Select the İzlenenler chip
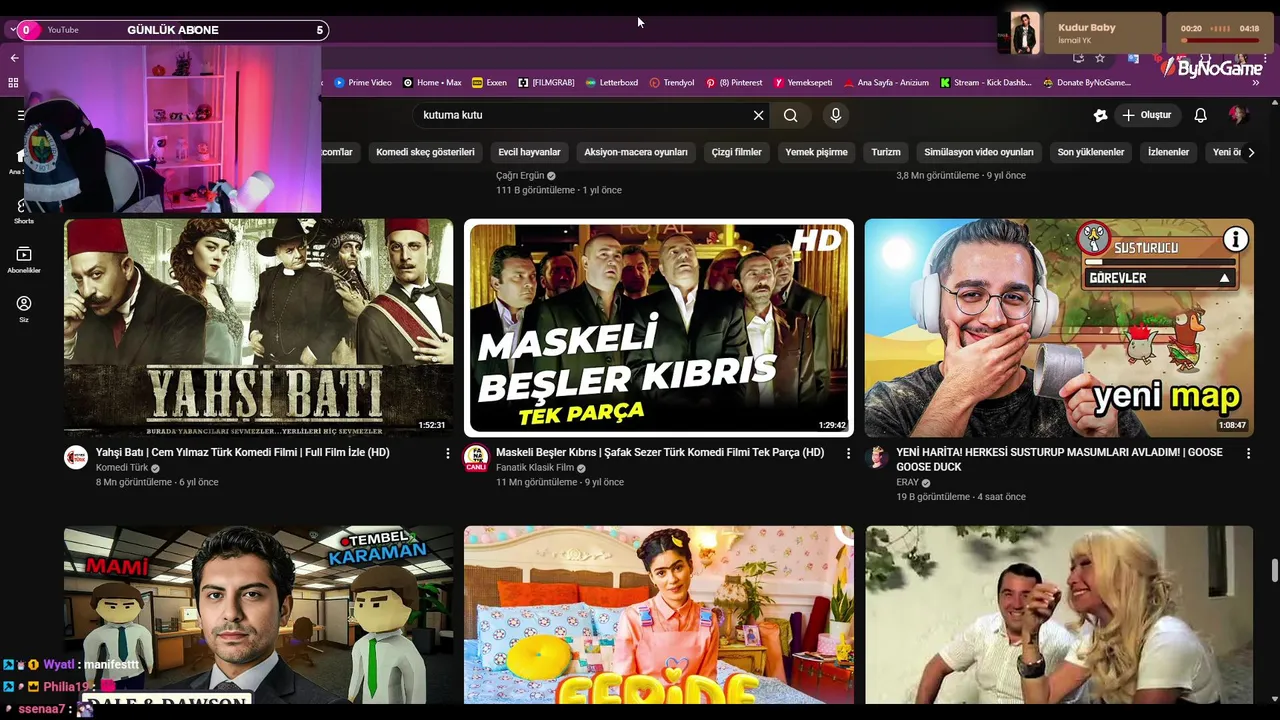This screenshot has height=720, width=1280. point(1168,152)
